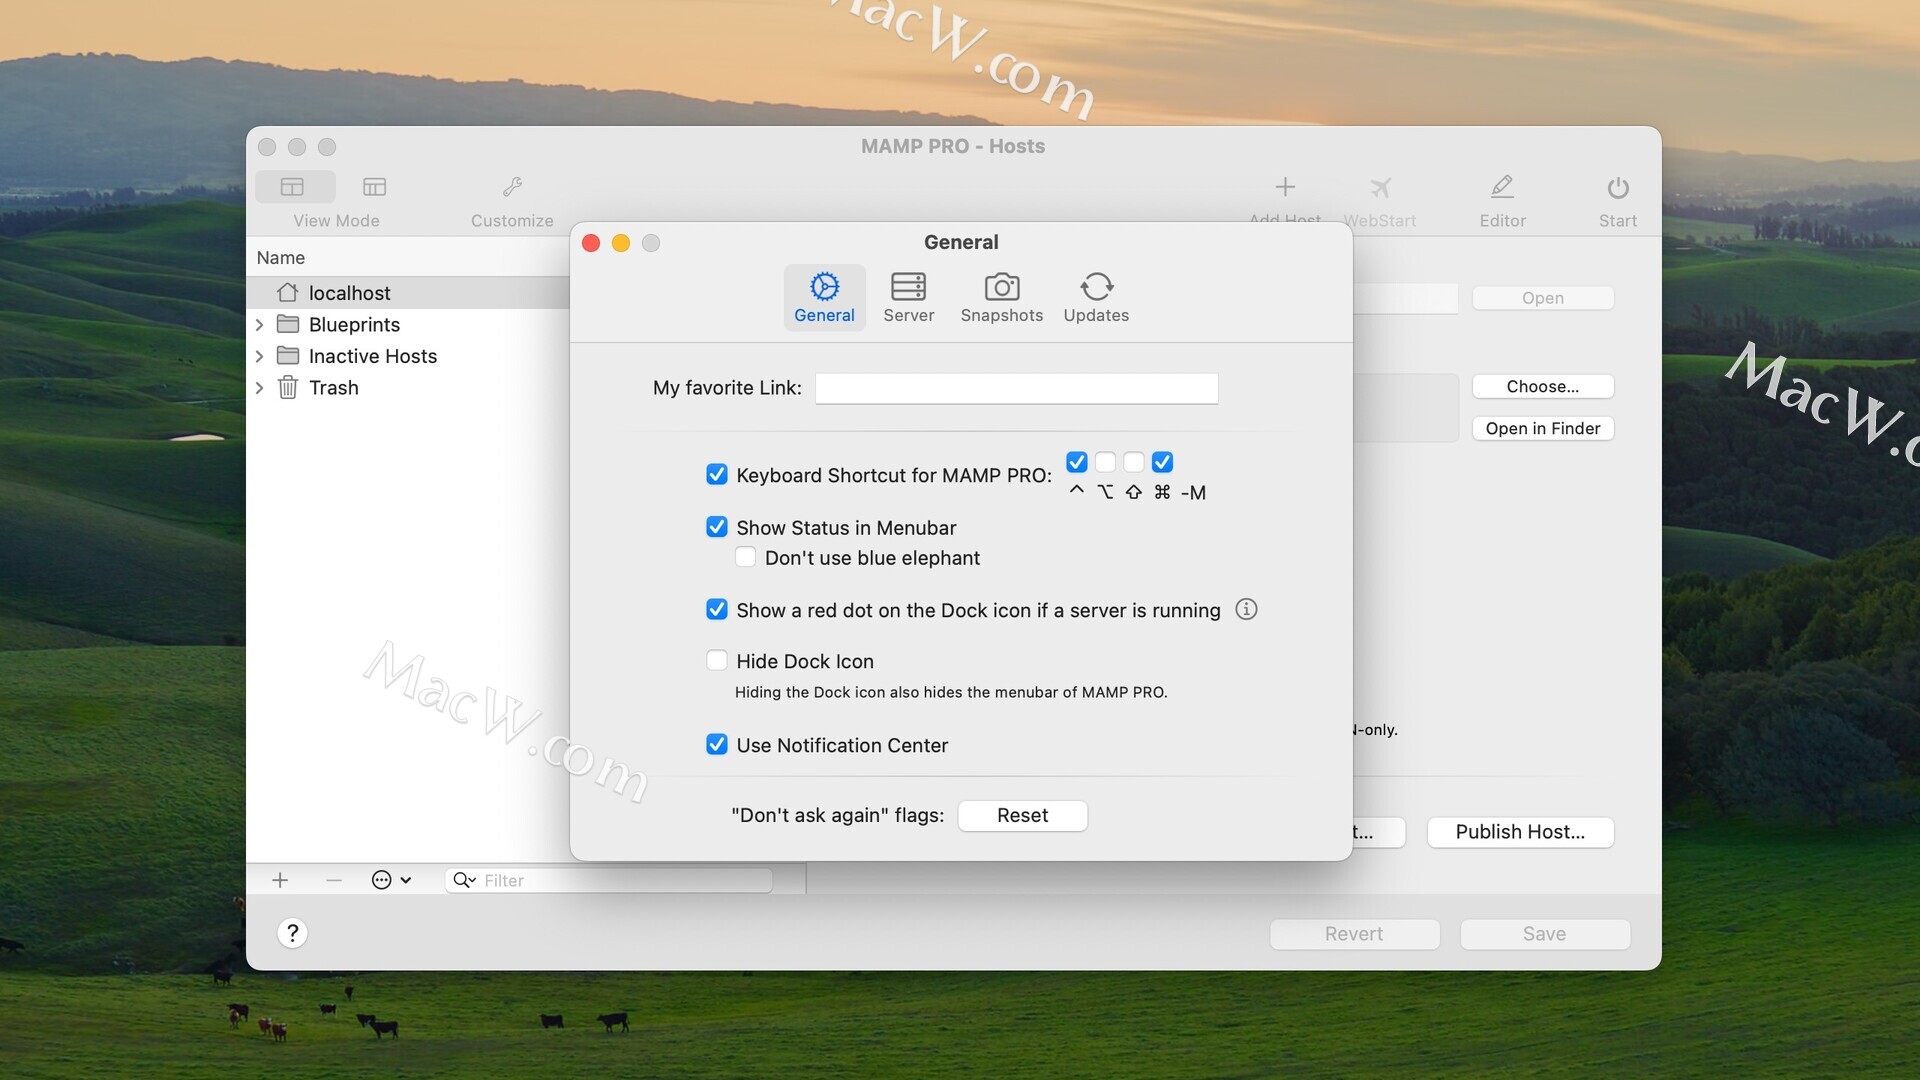Viewport: 1920px width, 1080px height.
Task: Close the General preferences window
Action: pos(591,243)
